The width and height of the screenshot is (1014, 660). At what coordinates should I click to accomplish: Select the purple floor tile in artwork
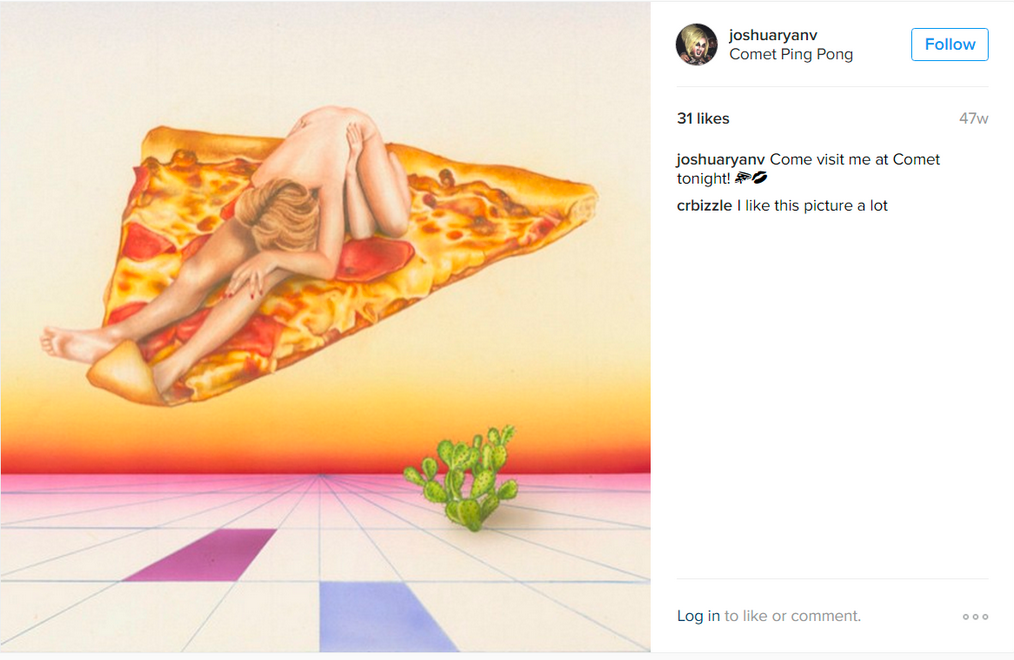tap(200, 555)
